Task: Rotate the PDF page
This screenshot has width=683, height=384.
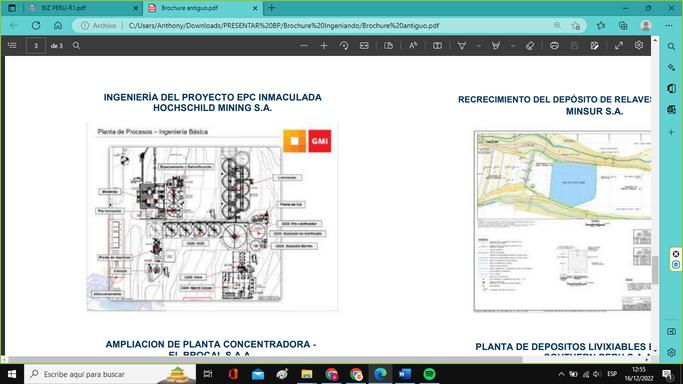Action: click(344, 46)
